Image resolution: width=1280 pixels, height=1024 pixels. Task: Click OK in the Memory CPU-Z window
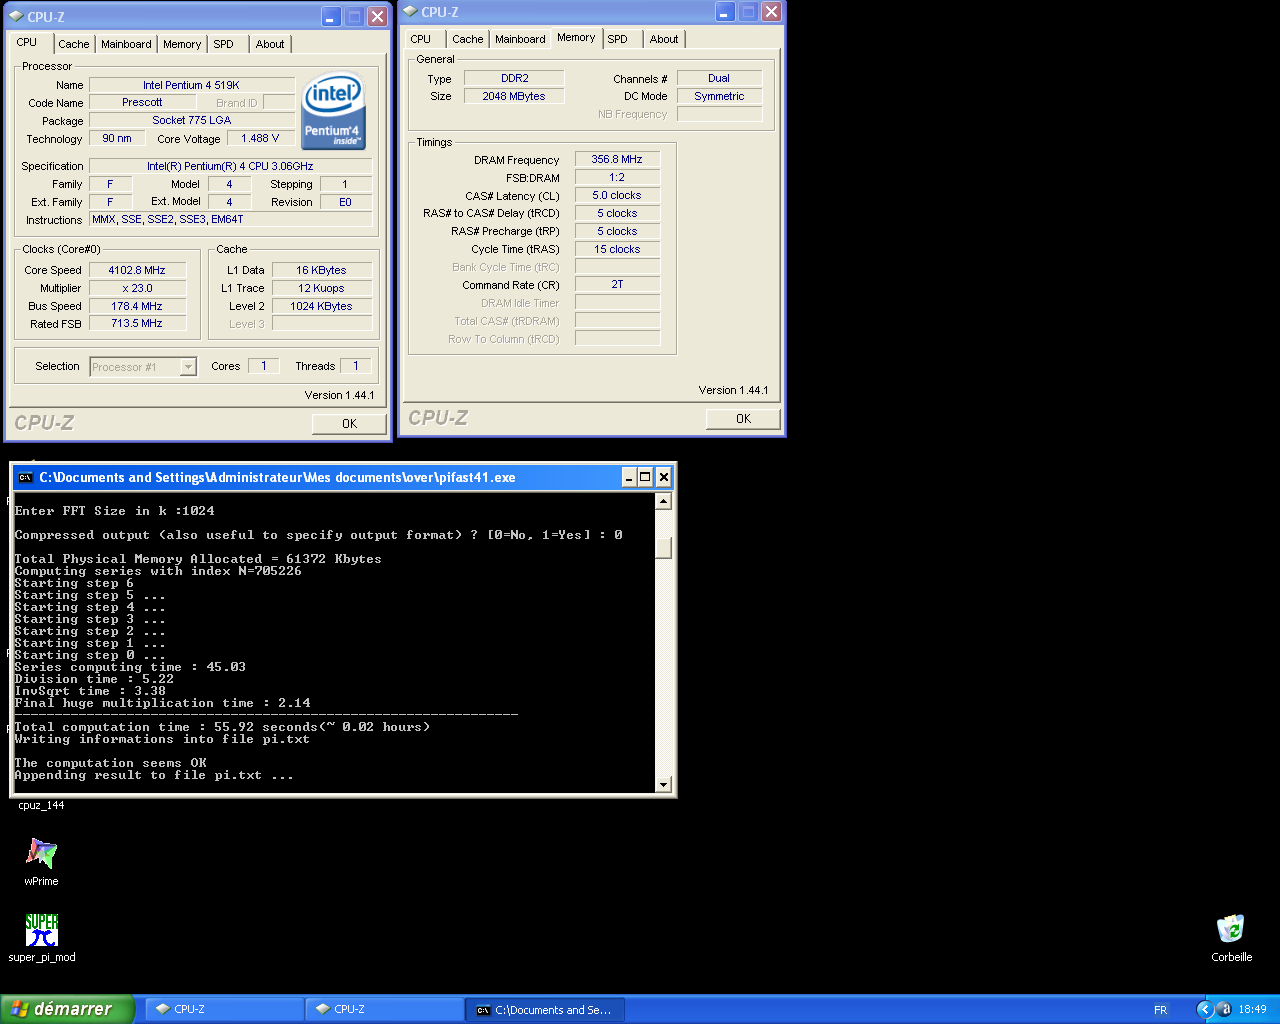(743, 419)
